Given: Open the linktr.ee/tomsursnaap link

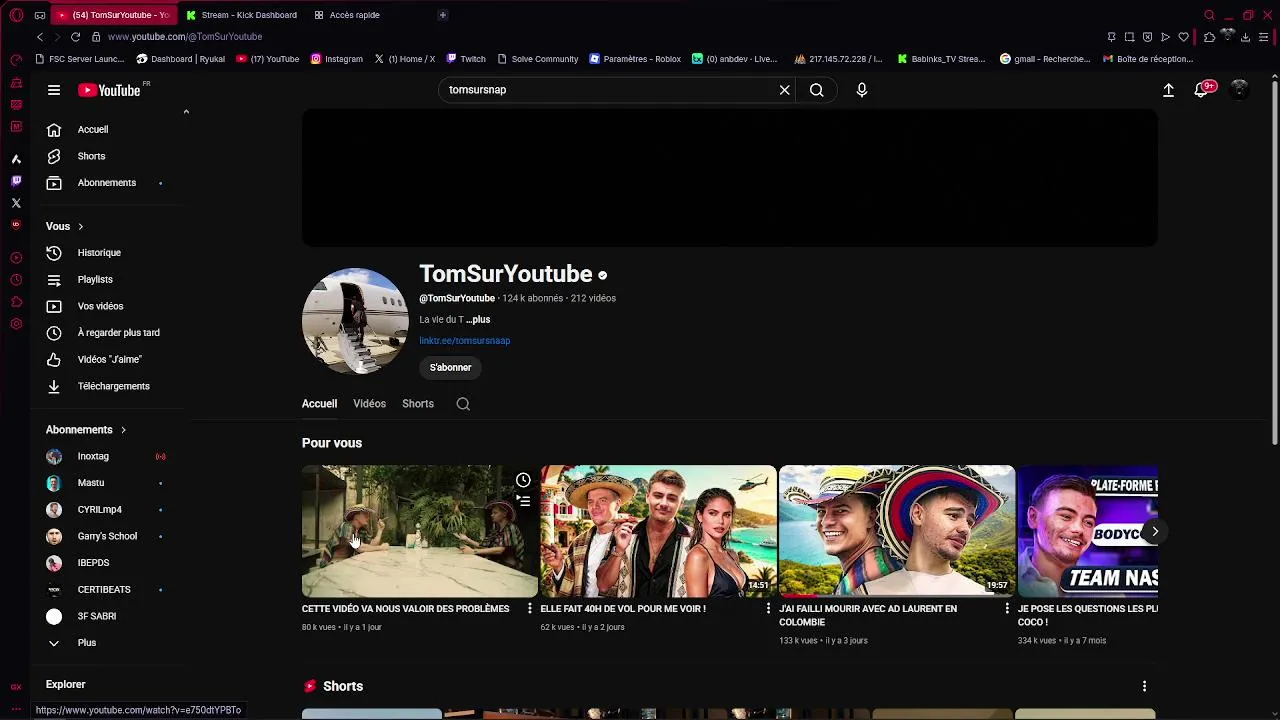Looking at the screenshot, I should click(x=464, y=341).
